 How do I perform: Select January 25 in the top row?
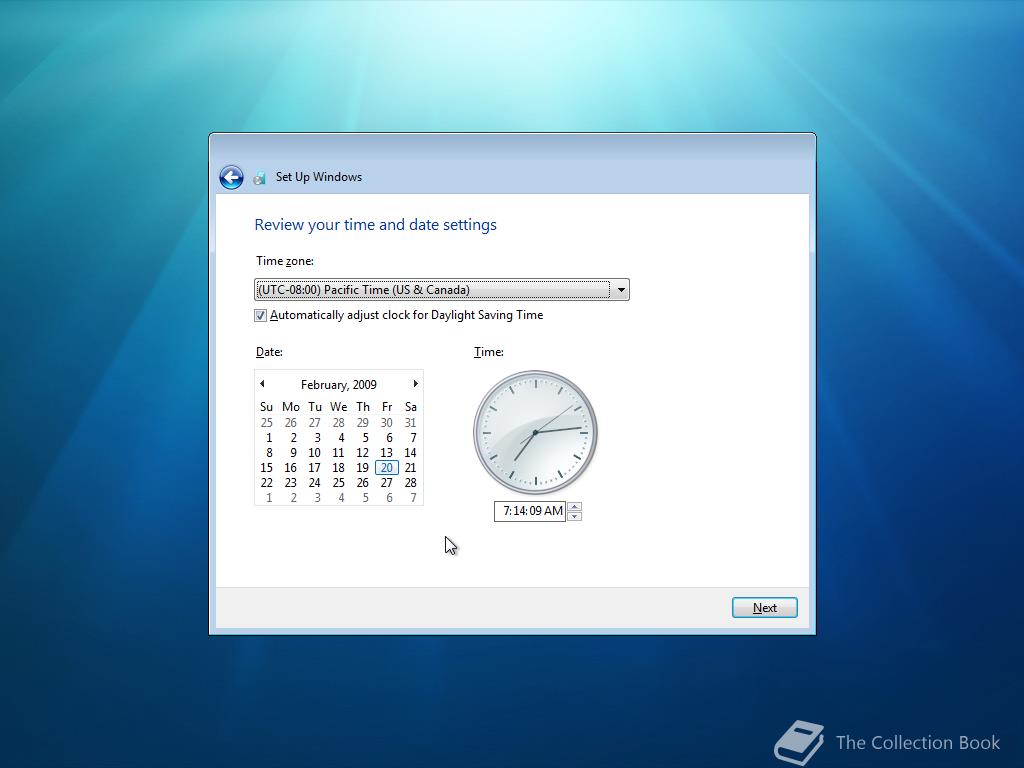tap(266, 423)
